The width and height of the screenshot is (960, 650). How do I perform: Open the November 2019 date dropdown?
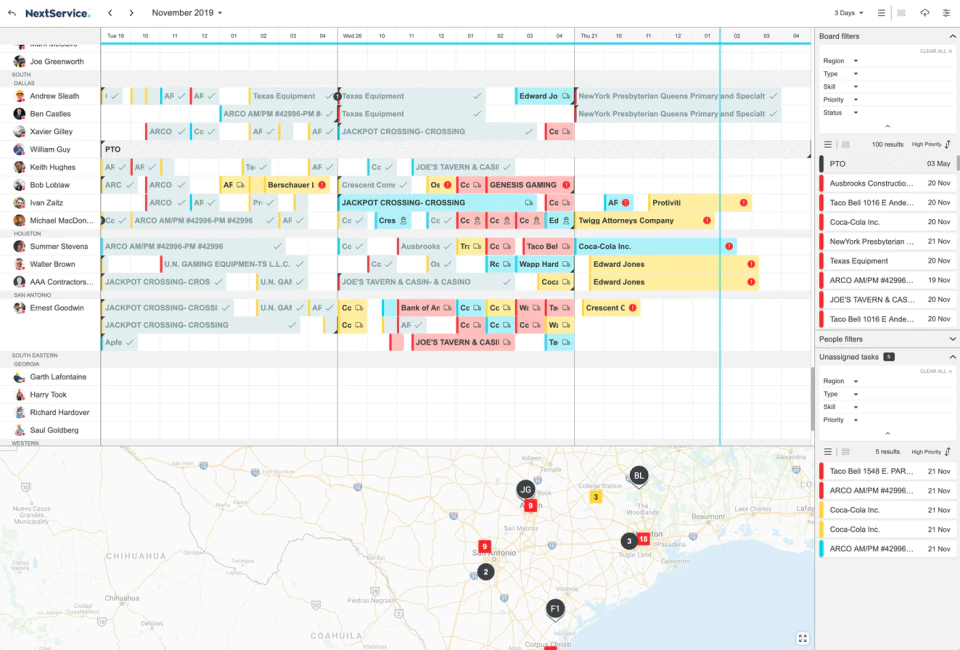coord(187,13)
